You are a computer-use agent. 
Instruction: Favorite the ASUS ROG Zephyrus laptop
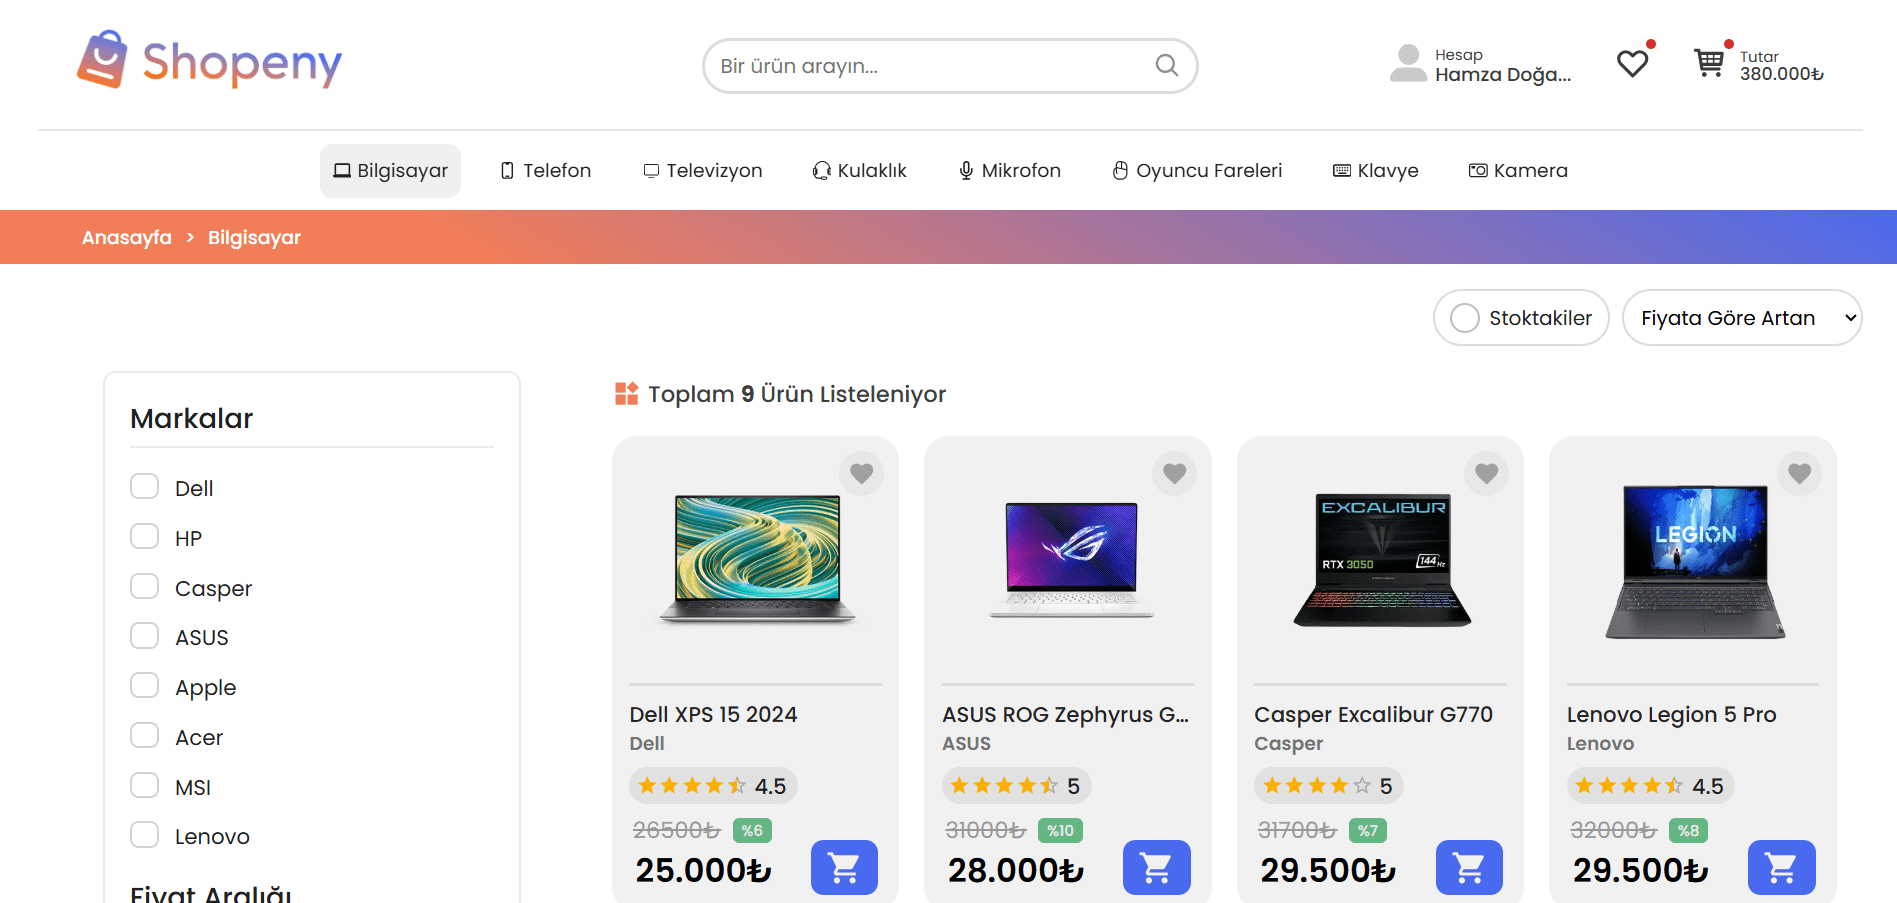click(1174, 473)
